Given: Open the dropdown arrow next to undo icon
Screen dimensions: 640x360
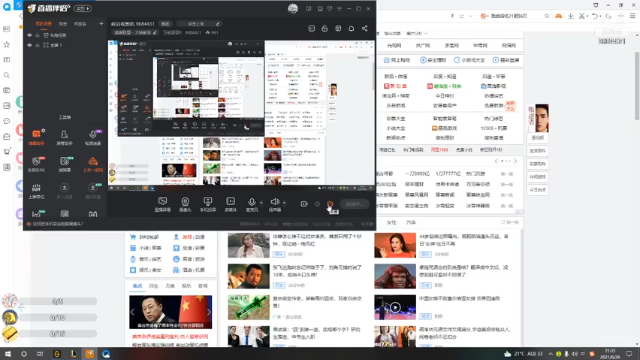Looking at the screenshot, I should (600, 16).
